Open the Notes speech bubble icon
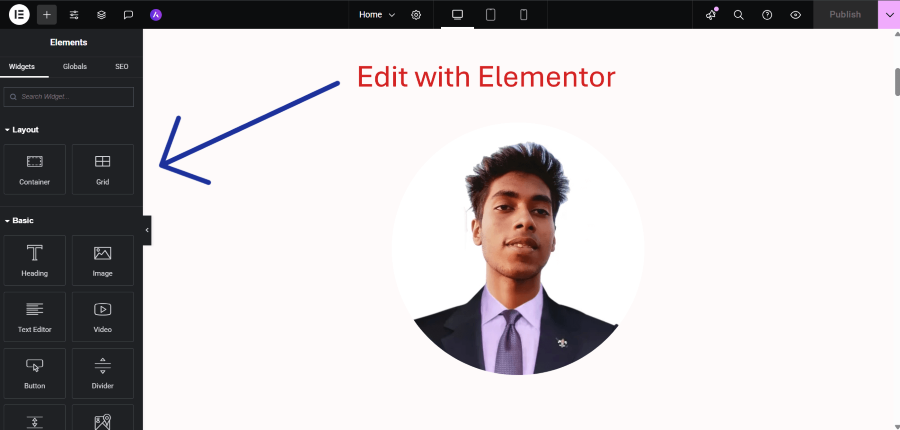The height and width of the screenshot is (430, 900). pyautogui.click(x=129, y=15)
